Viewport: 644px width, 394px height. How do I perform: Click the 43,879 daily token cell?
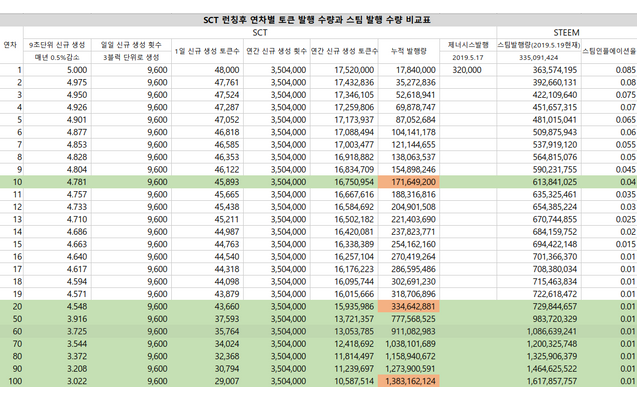click(226, 294)
